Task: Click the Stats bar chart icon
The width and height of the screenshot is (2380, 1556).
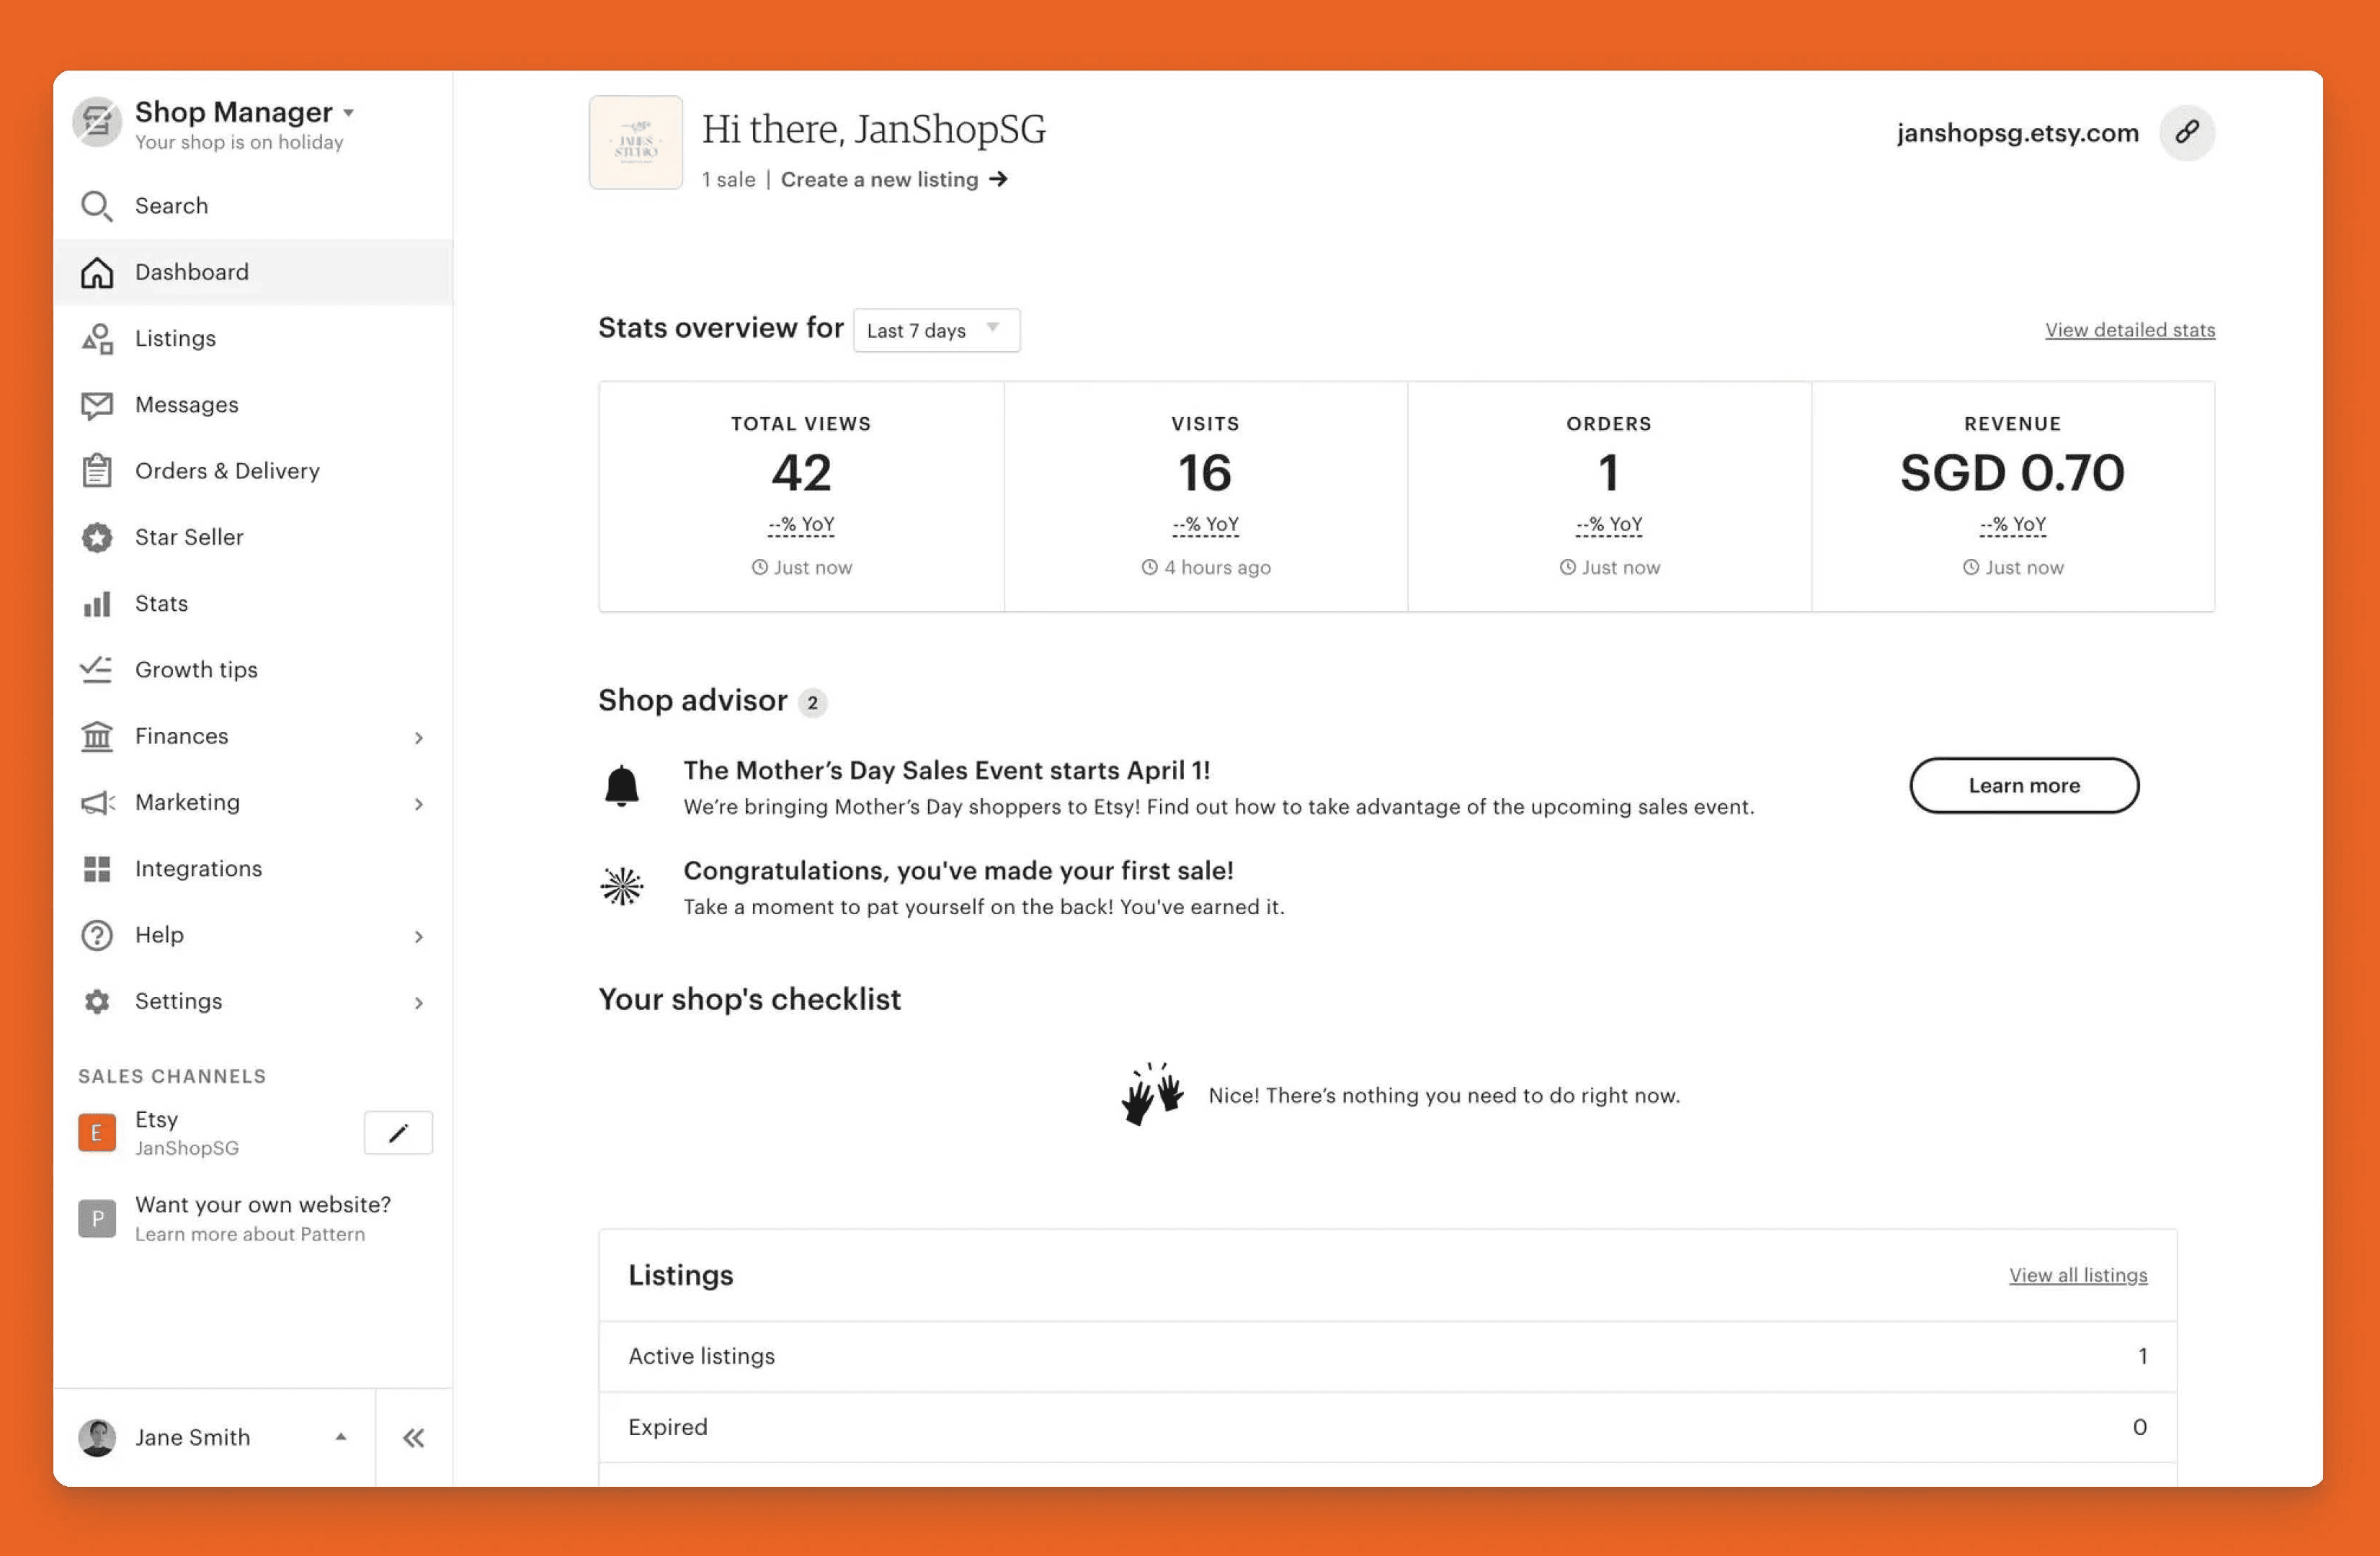Action: (x=97, y=604)
